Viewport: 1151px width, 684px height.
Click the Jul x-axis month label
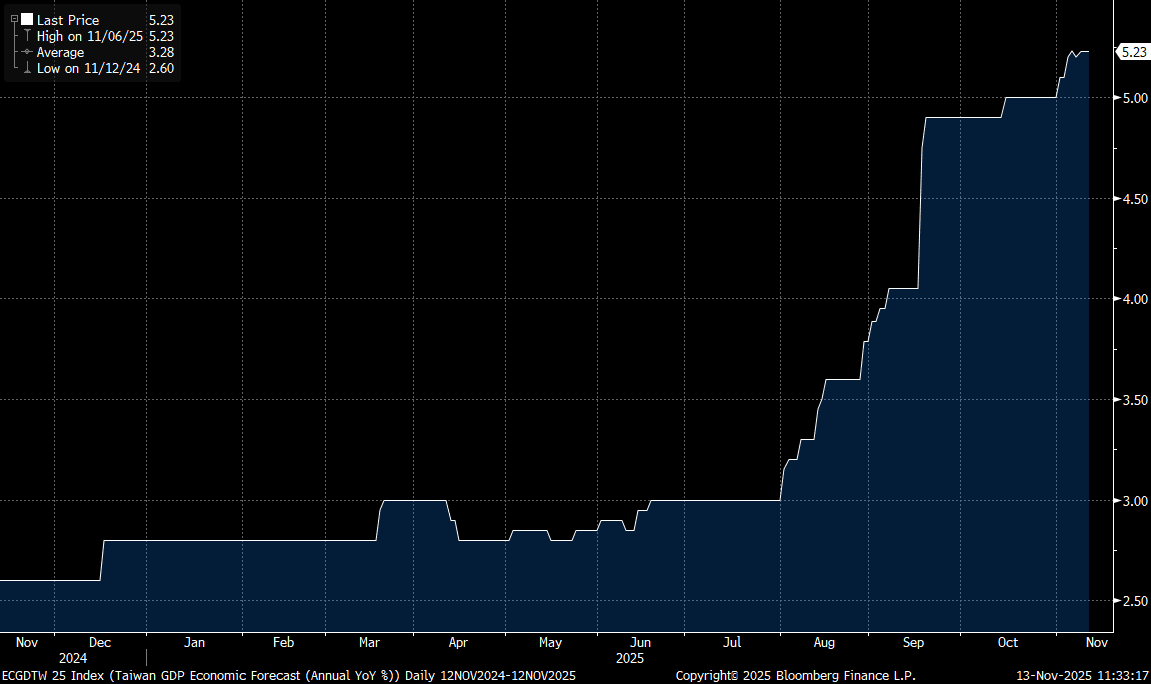[732, 642]
